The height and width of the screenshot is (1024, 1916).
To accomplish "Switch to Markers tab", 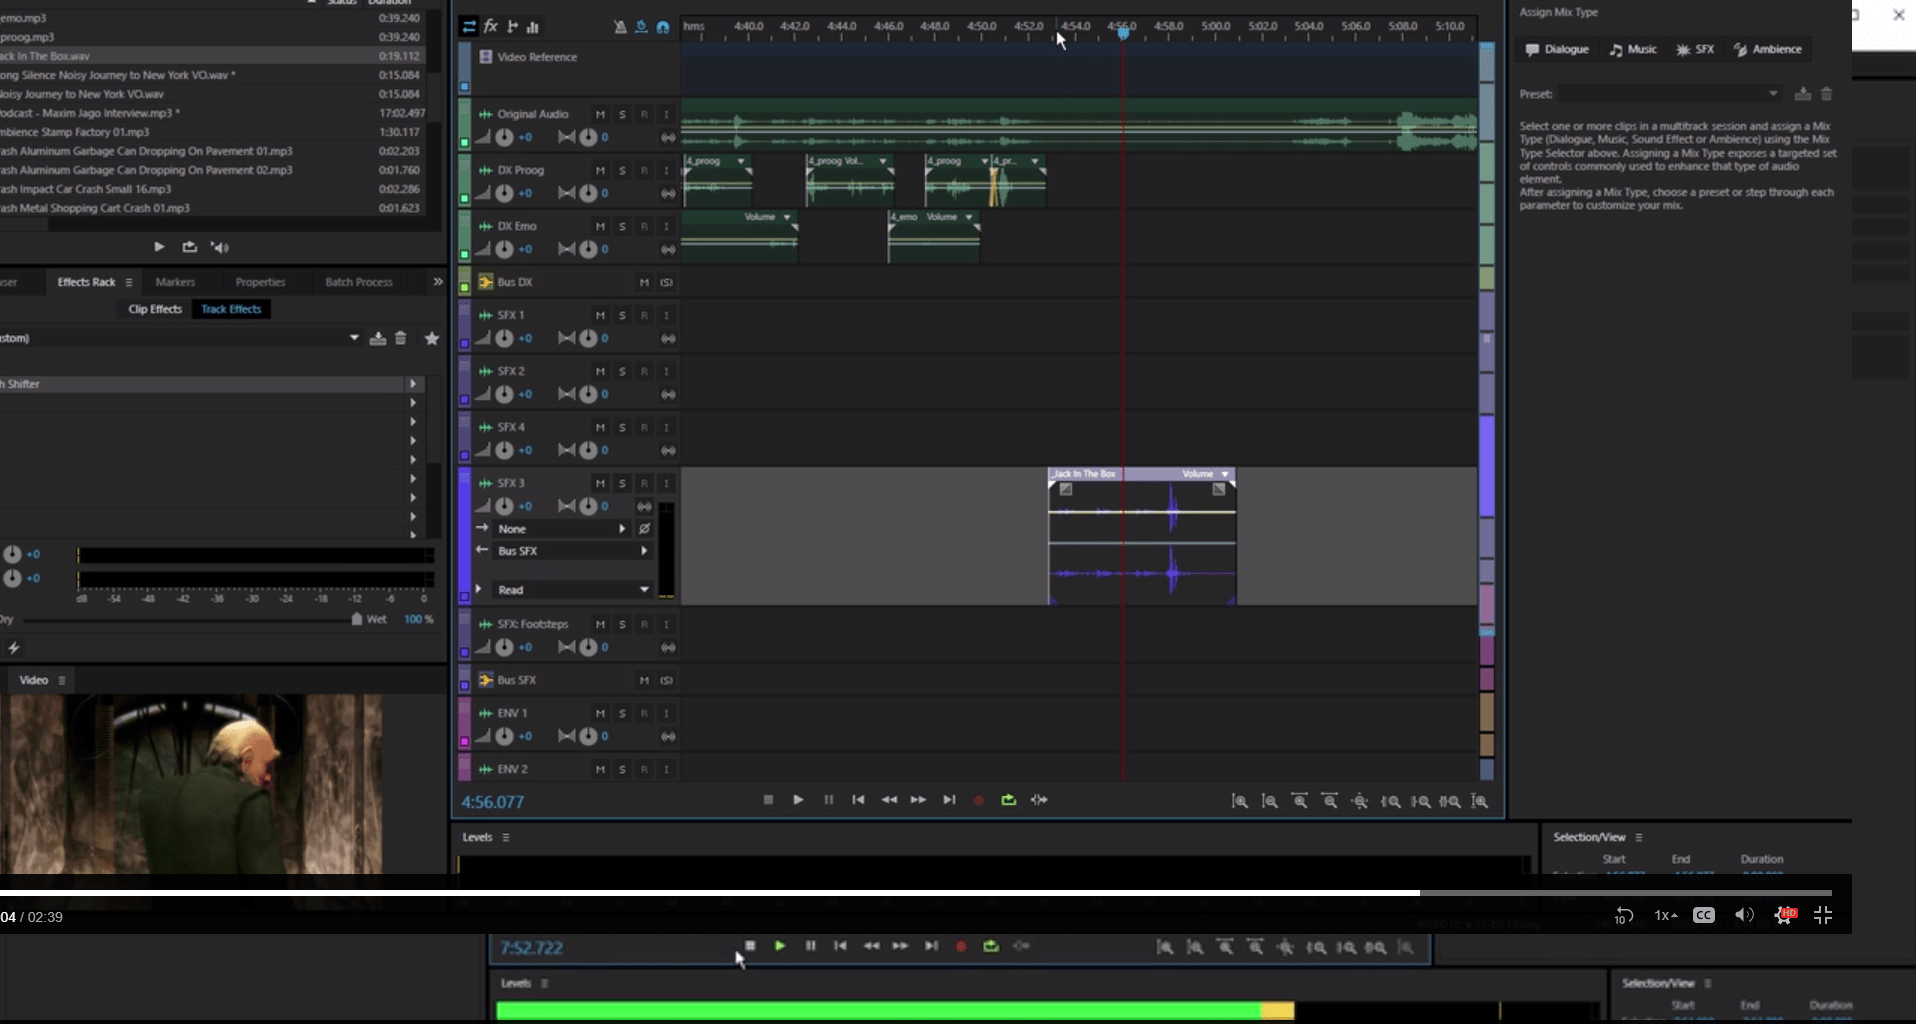I will (175, 282).
